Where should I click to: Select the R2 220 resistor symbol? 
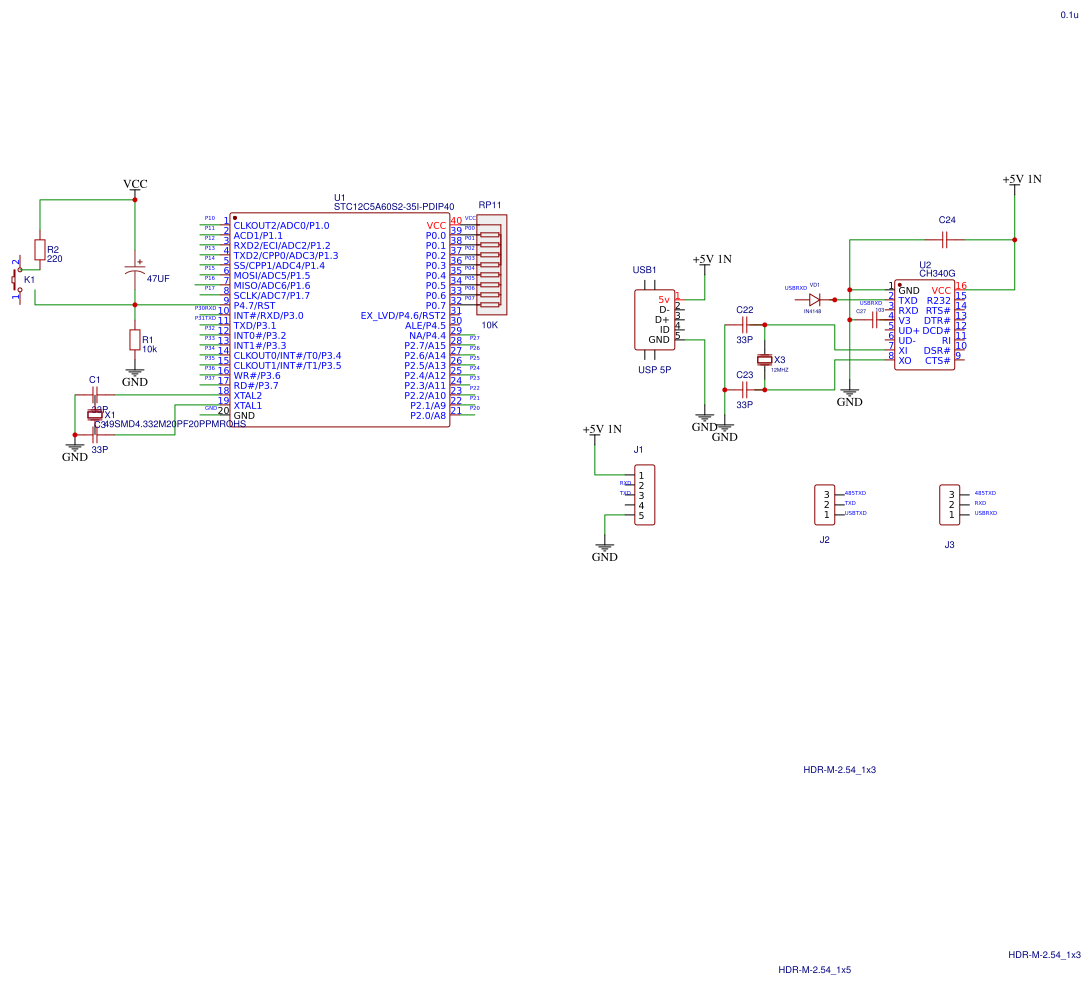click(x=40, y=250)
